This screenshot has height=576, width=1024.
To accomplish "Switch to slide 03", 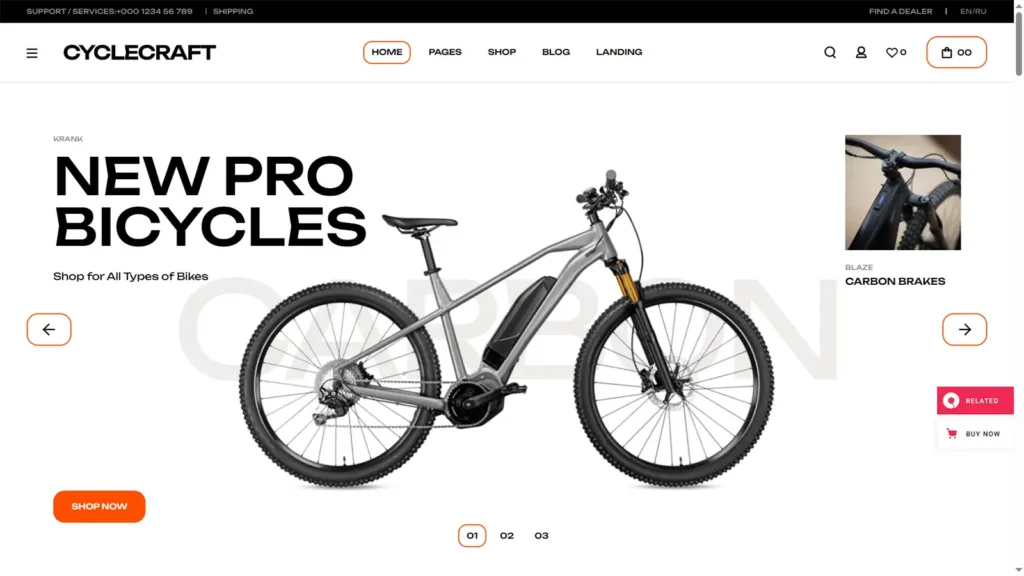I will click(541, 536).
